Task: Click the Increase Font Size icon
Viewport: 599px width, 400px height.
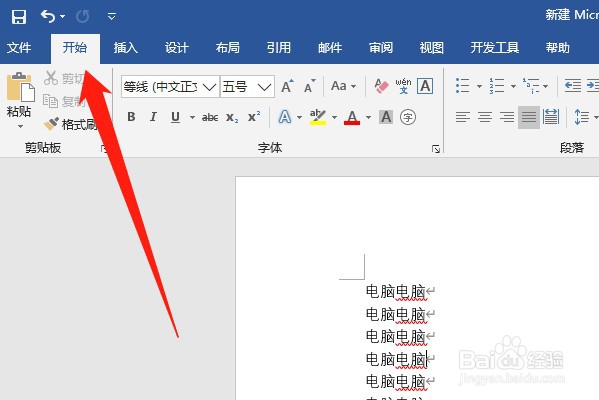Action: [287, 86]
